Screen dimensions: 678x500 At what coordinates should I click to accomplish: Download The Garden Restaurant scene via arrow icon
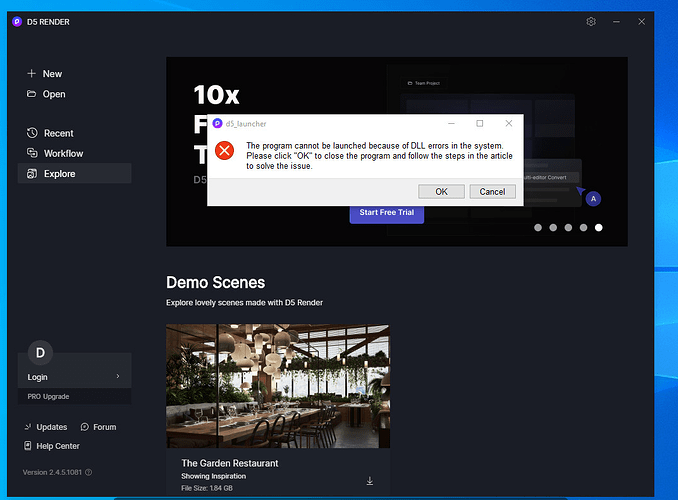370,481
